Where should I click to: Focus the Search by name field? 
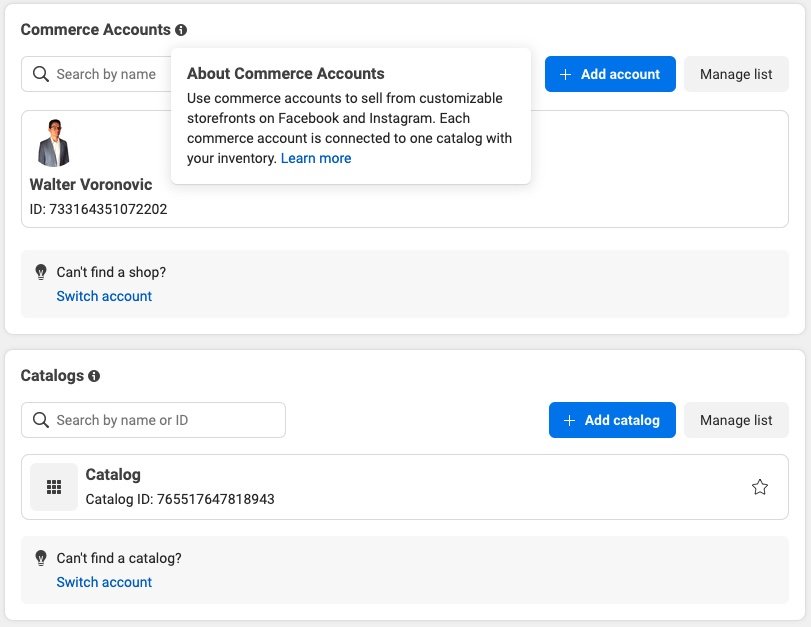click(x=105, y=74)
